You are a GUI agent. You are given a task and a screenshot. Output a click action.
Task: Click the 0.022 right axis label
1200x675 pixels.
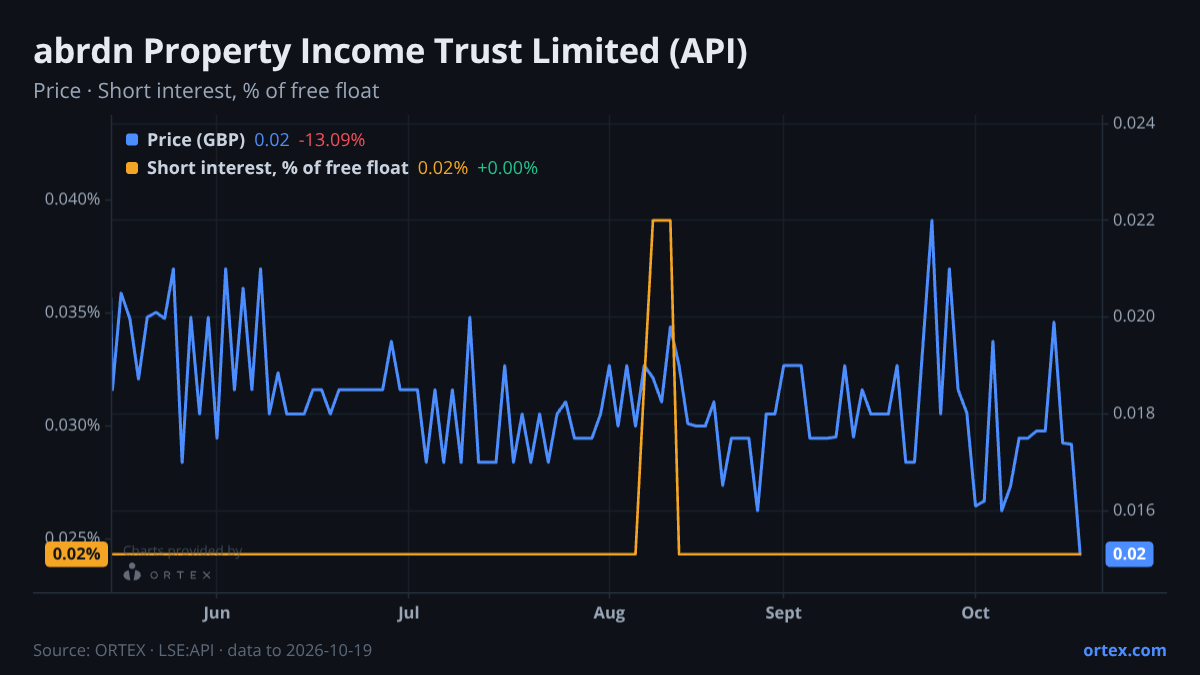tap(1135, 220)
